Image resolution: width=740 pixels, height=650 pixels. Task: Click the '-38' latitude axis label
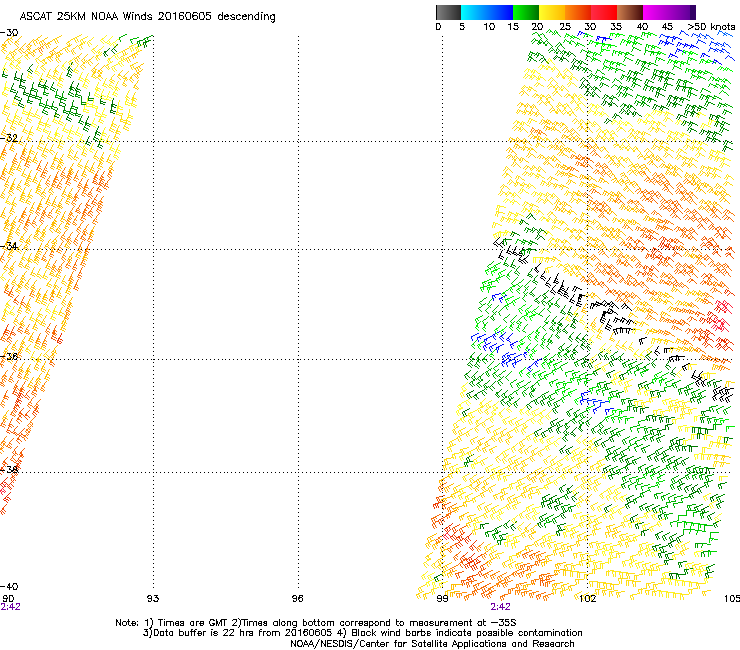pos(9,469)
